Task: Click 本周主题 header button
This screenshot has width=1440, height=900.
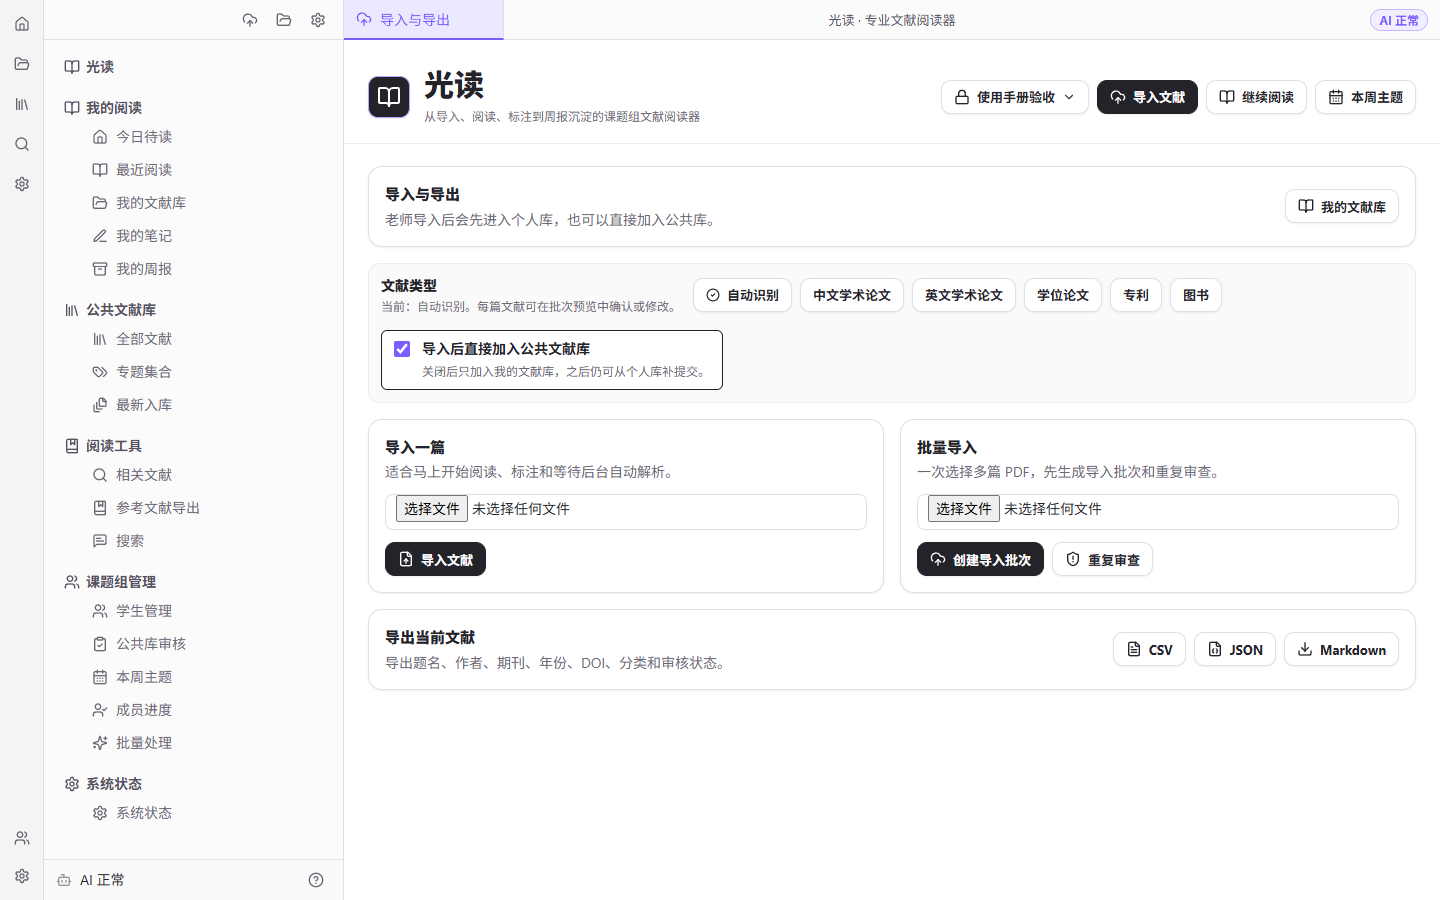Action: click(1365, 97)
